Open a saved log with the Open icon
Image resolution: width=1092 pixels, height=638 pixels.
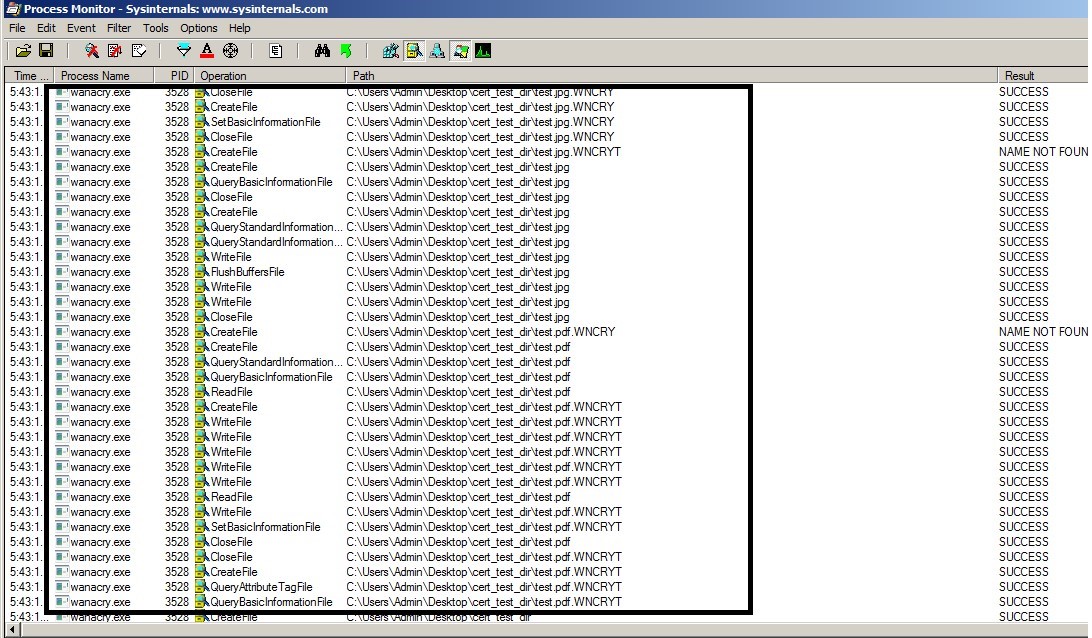click(x=23, y=51)
